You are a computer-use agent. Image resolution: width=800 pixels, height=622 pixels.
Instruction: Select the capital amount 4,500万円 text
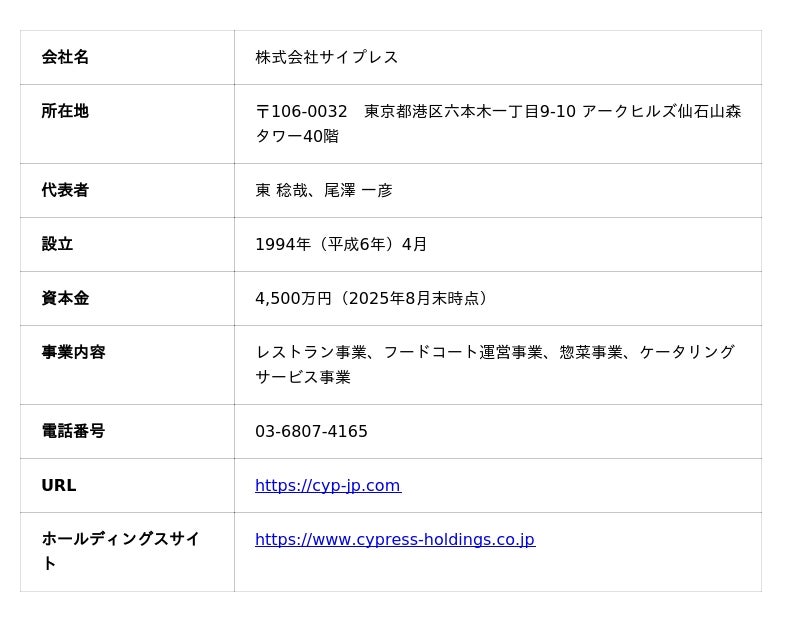[293, 298]
